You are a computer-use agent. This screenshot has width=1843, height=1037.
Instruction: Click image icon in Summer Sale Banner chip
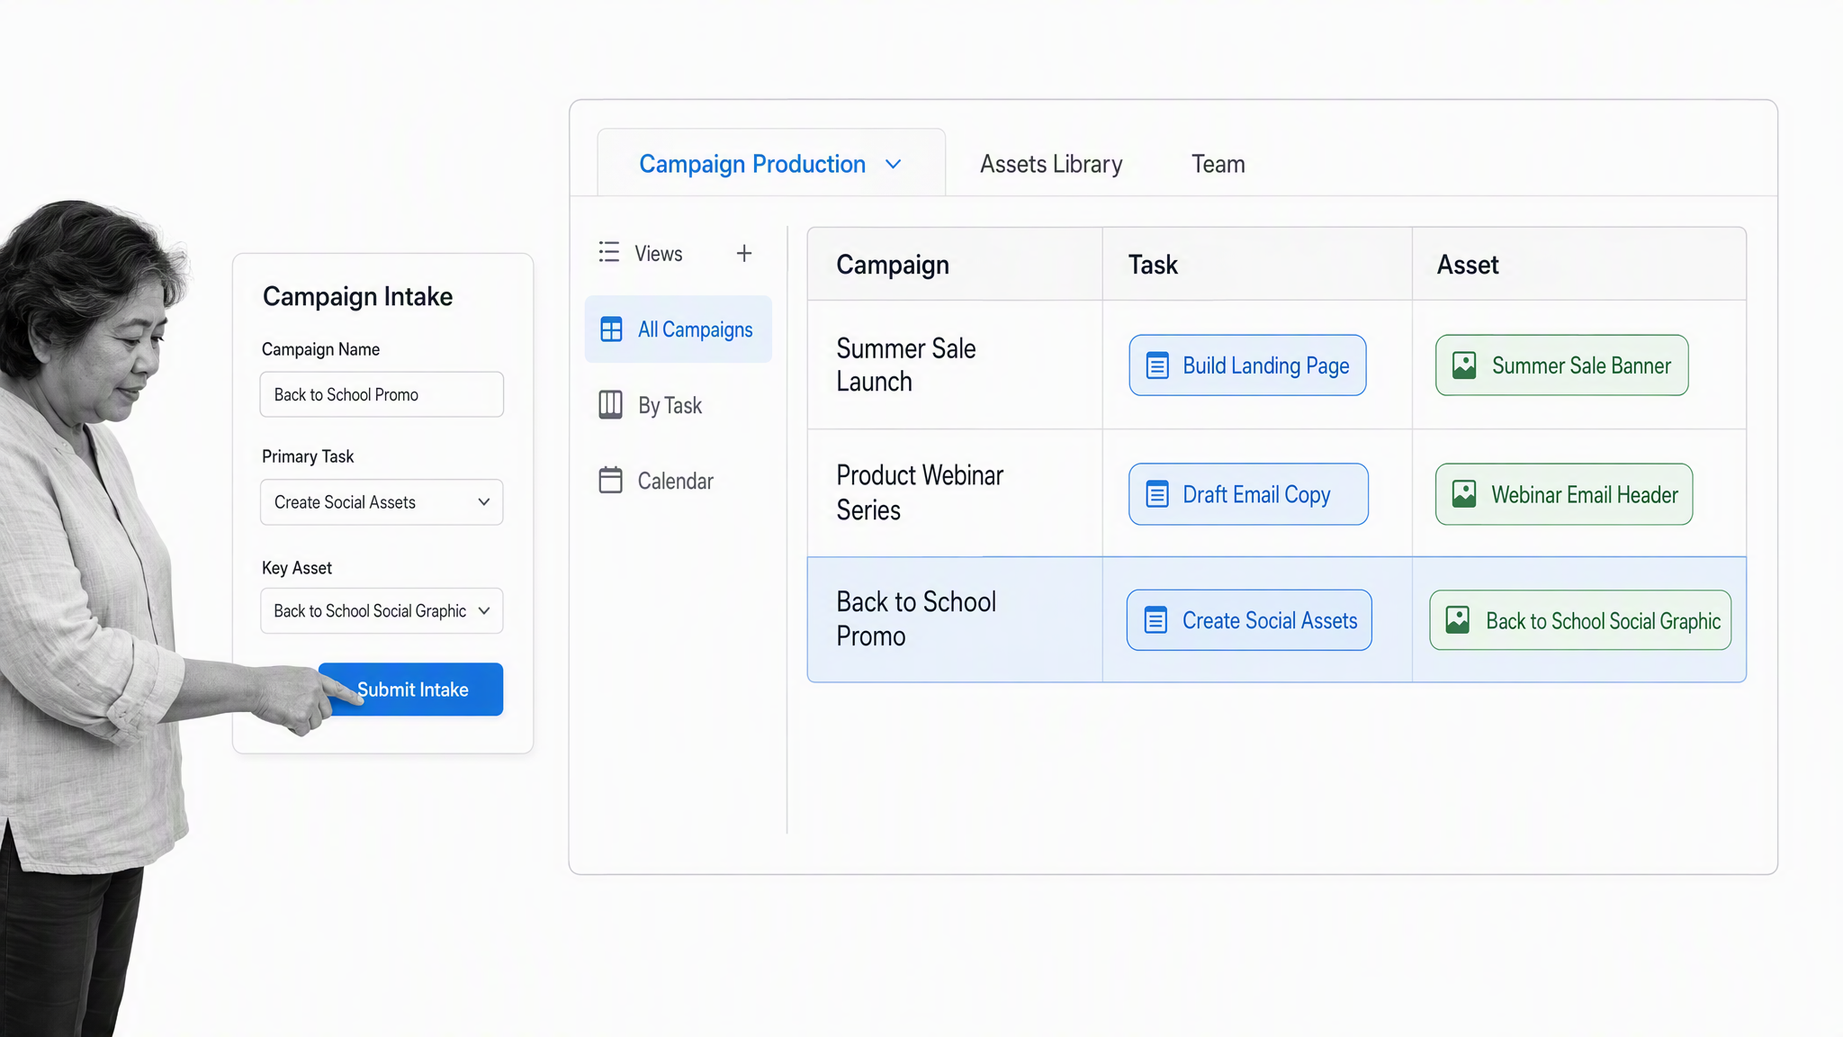click(x=1464, y=366)
